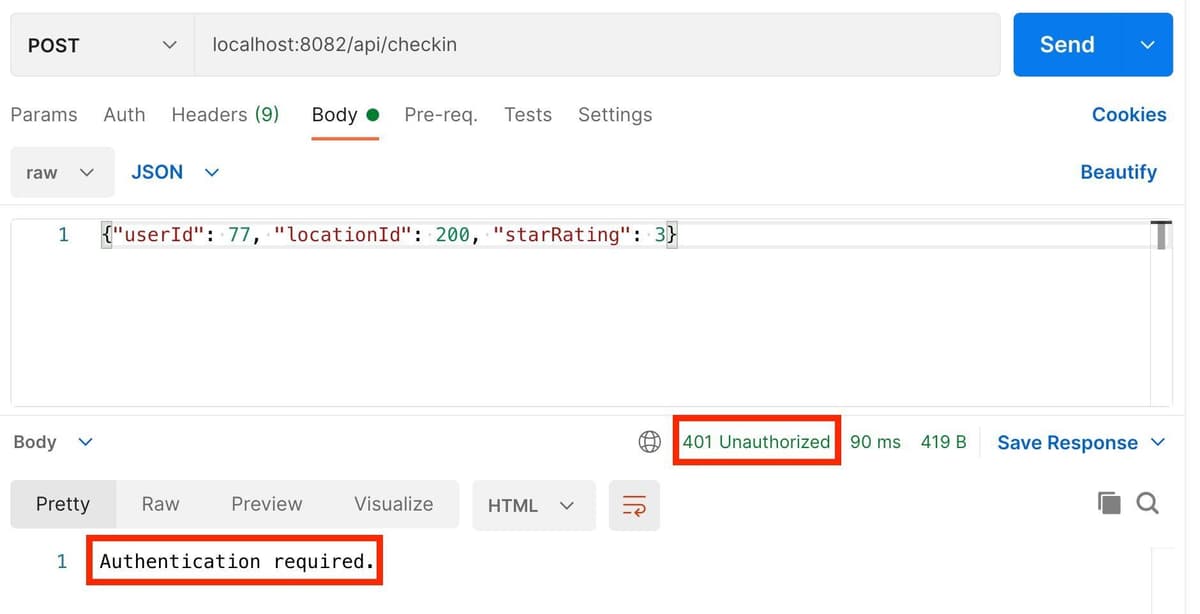Click the request URL input field
1200x614 pixels.
coord(597,45)
